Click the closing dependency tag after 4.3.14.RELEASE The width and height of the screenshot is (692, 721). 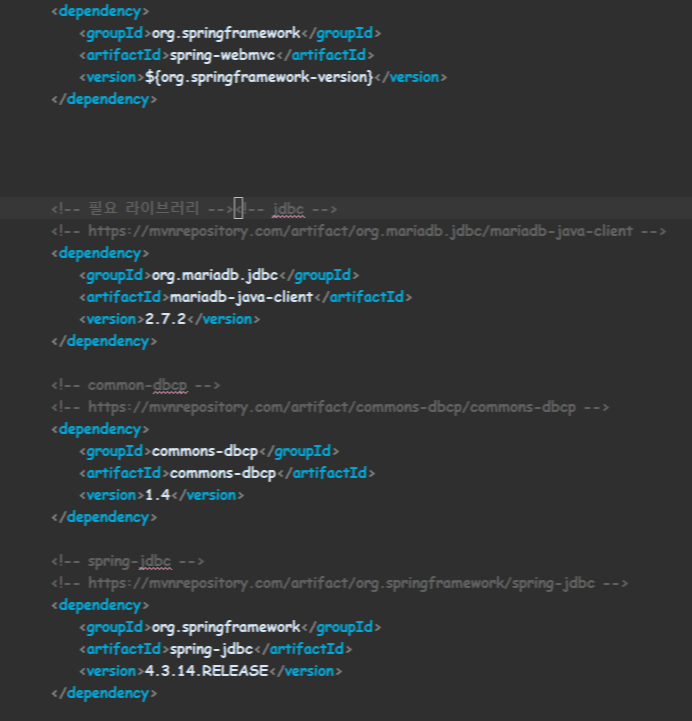coord(104,693)
